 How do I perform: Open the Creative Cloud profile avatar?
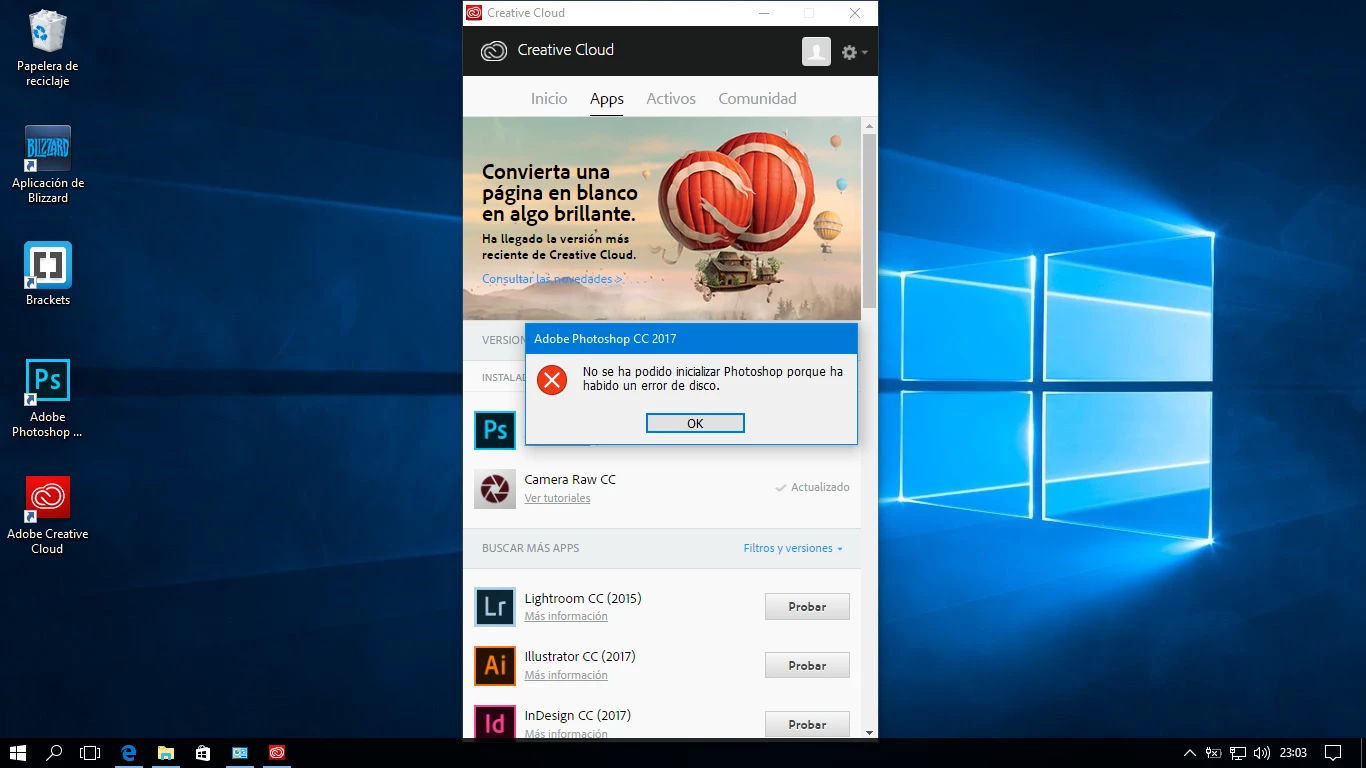(x=816, y=52)
